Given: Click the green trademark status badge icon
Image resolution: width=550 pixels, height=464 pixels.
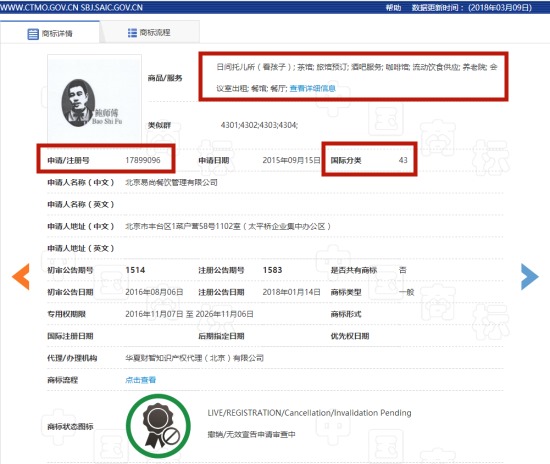Looking at the screenshot, I should (159, 426).
